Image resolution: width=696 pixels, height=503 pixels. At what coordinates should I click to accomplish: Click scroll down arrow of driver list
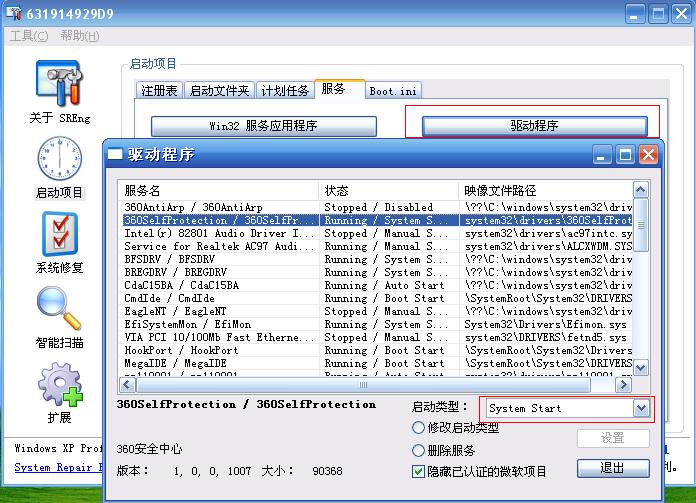coord(640,368)
